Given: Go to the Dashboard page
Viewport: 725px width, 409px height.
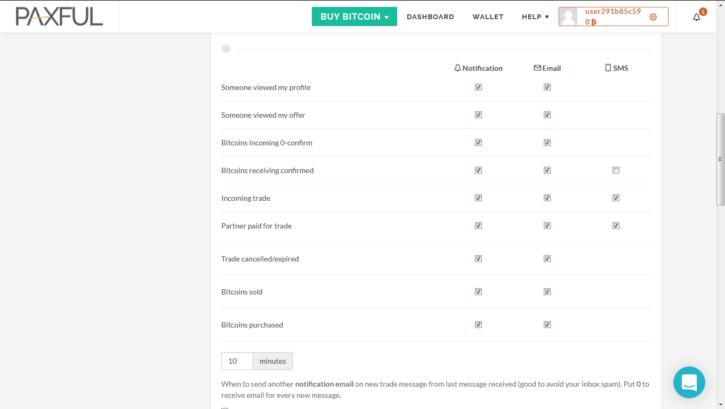Looking at the screenshot, I should 430,17.
